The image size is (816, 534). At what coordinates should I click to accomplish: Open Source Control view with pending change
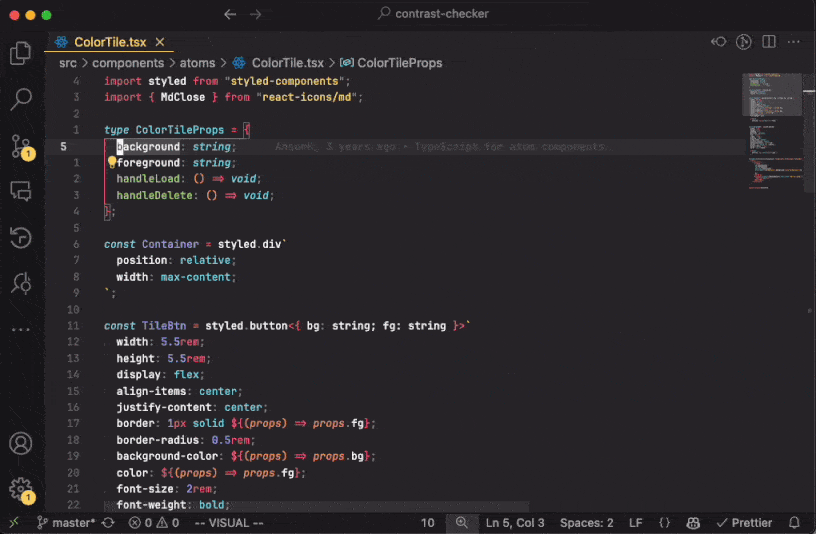pos(21,146)
